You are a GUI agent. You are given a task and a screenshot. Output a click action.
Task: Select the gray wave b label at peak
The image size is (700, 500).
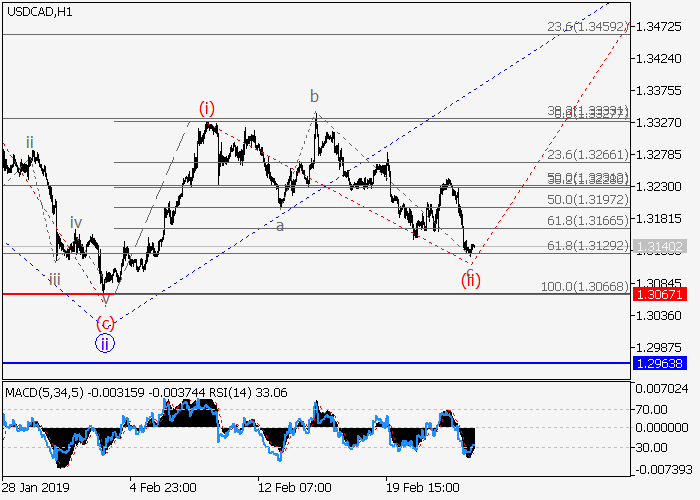[x=314, y=96]
